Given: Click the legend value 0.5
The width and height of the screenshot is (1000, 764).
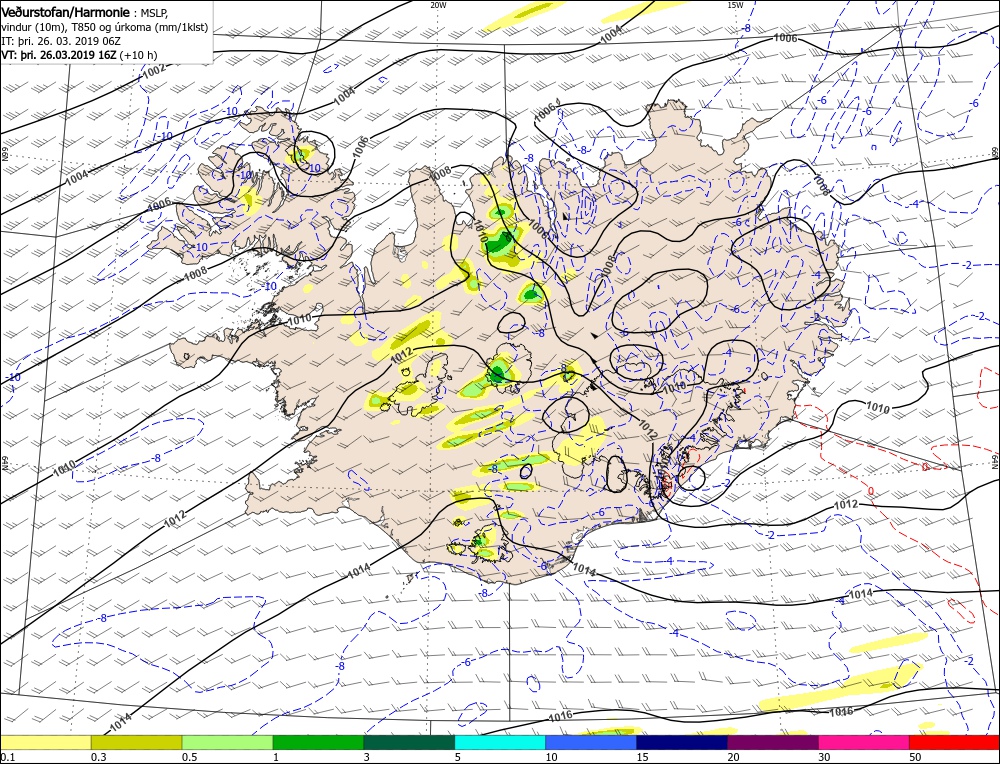Looking at the screenshot, I should click(x=189, y=757).
